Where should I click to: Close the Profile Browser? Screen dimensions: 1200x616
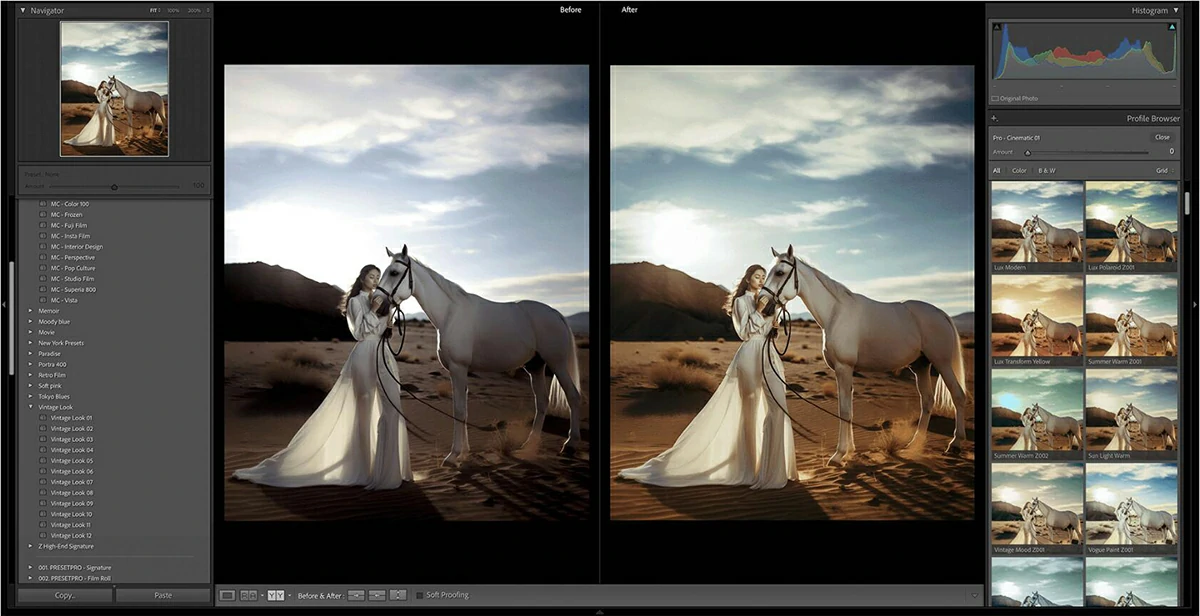(1162, 137)
